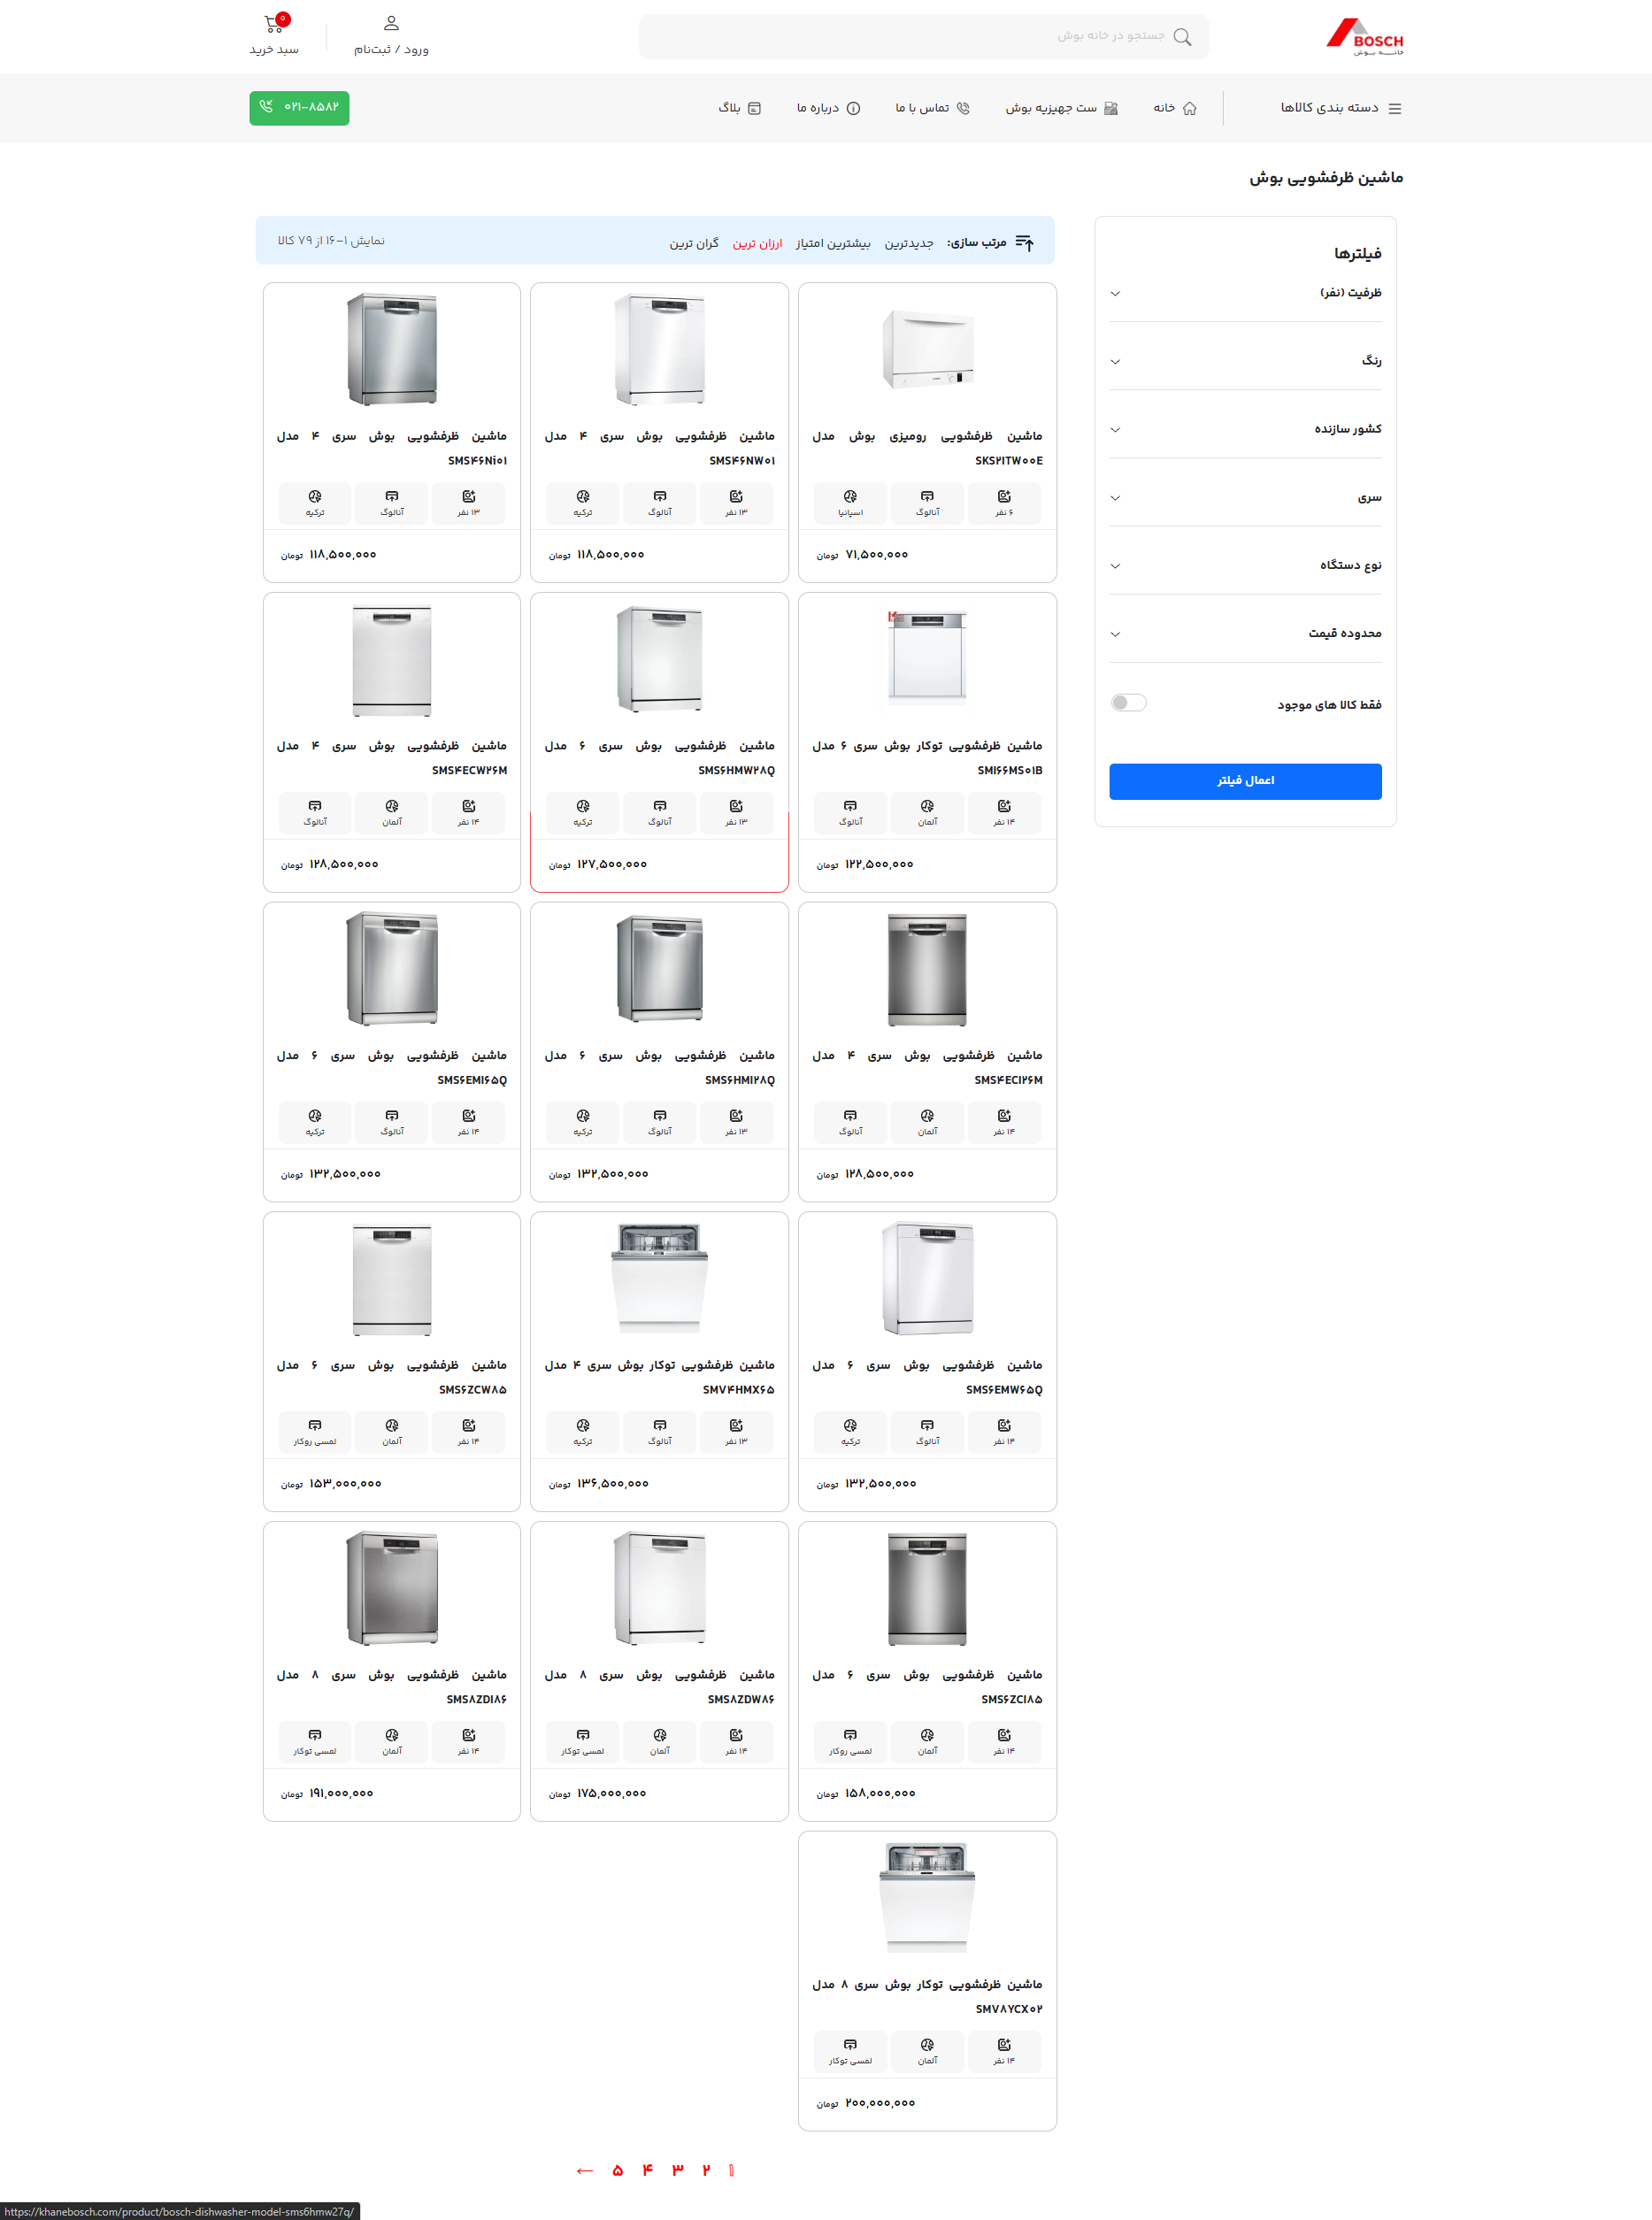Click the info icon beside درباره ما
This screenshot has width=1652, height=2220.
(x=853, y=108)
